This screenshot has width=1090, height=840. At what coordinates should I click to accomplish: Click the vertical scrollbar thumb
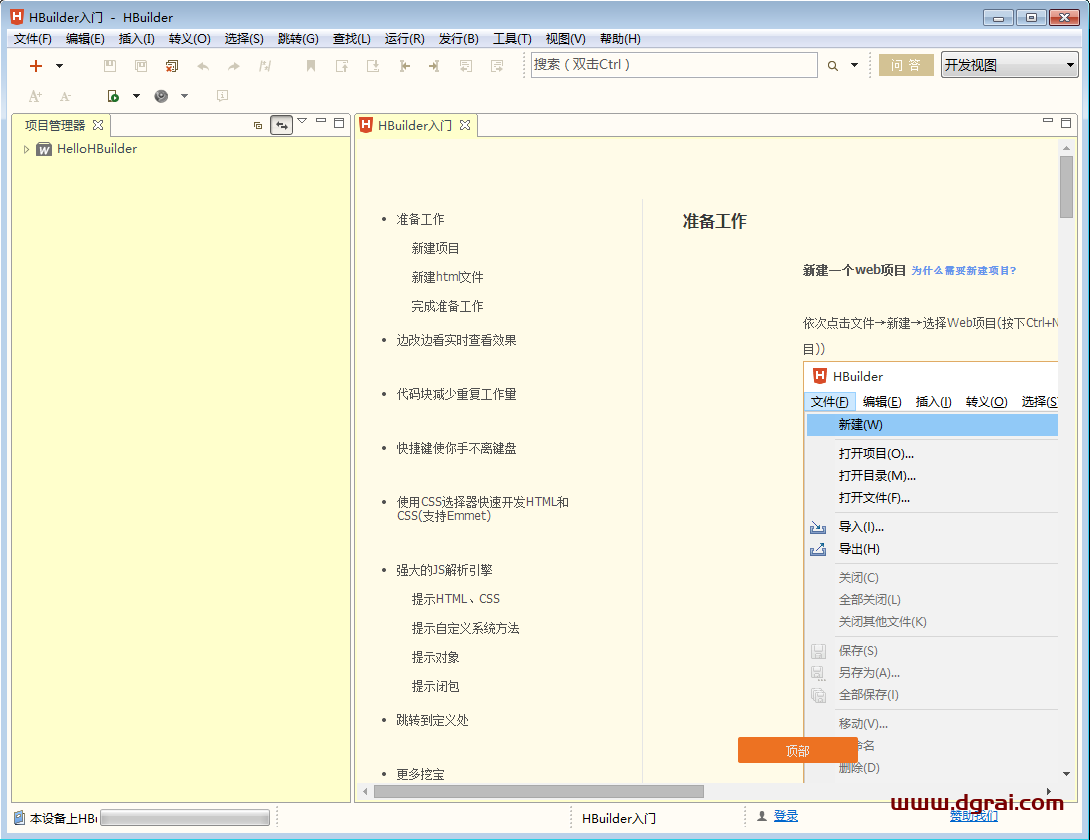coord(1066,187)
